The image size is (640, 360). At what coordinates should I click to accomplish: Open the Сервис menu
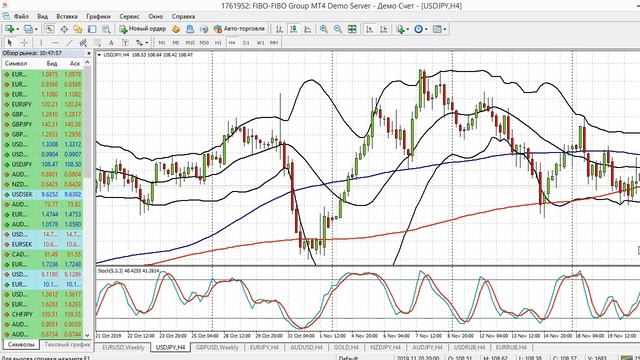click(x=129, y=17)
